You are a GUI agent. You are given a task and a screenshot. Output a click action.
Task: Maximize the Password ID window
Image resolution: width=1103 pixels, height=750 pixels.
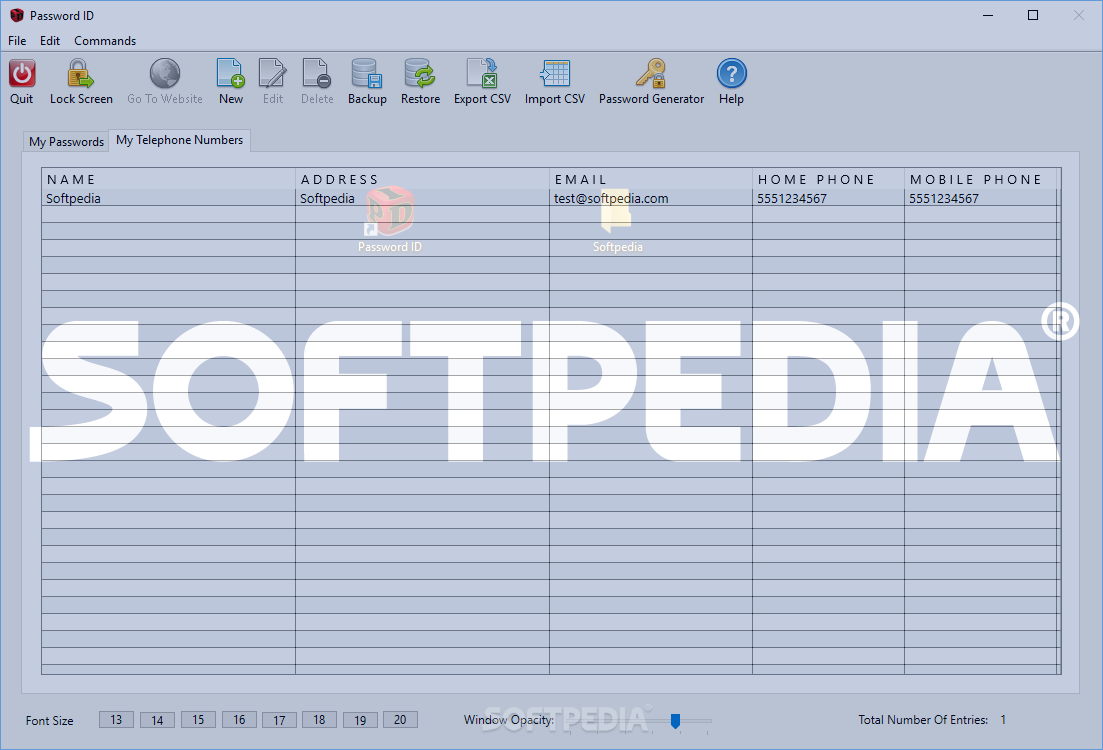[1033, 15]
